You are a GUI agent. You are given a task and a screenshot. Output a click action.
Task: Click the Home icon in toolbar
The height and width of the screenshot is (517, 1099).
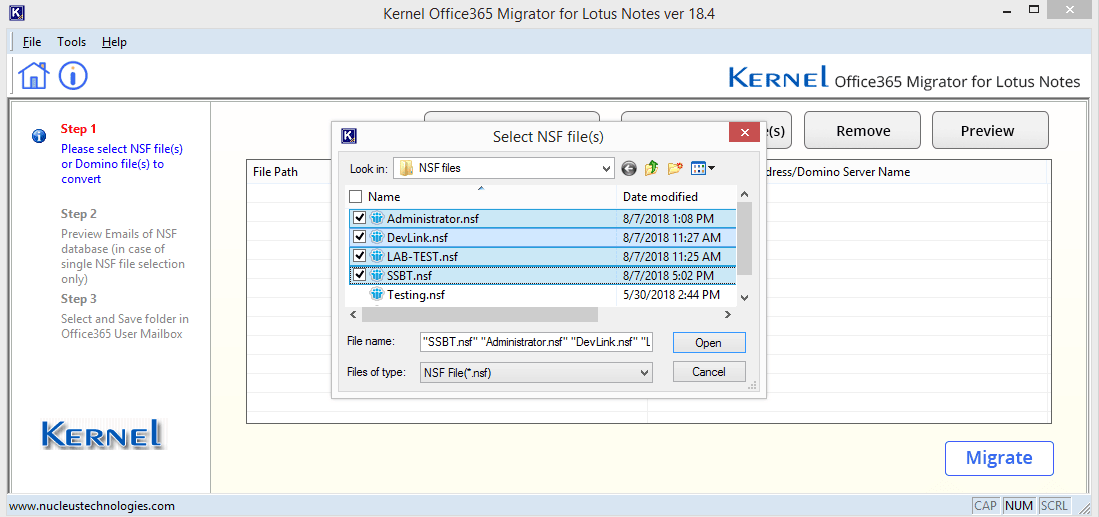(x=34, y=75)
